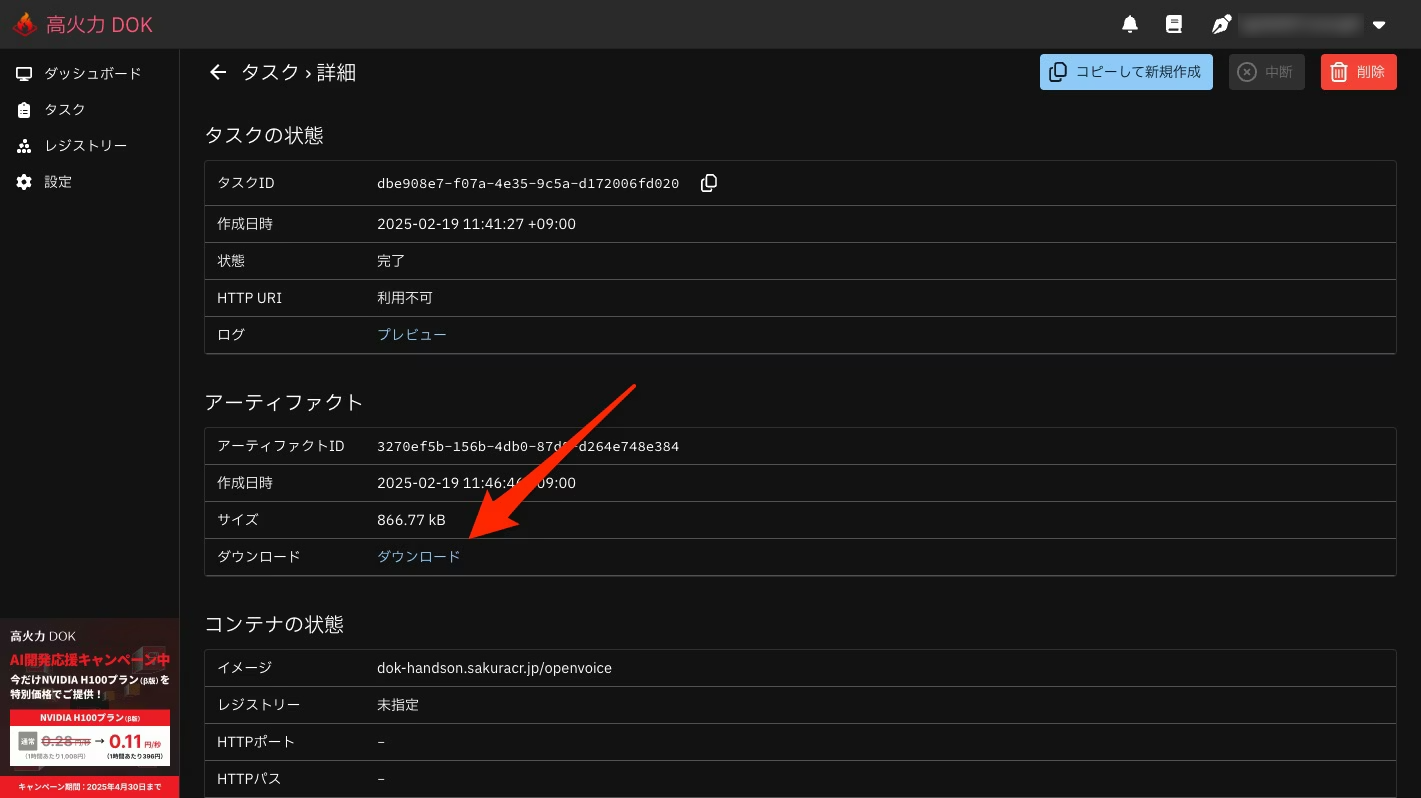Viewport: 1421px width, 798px height.
Task: Click the task clipboard icon in sidebar
Action: pyautogui.click(x=24, y=110)
